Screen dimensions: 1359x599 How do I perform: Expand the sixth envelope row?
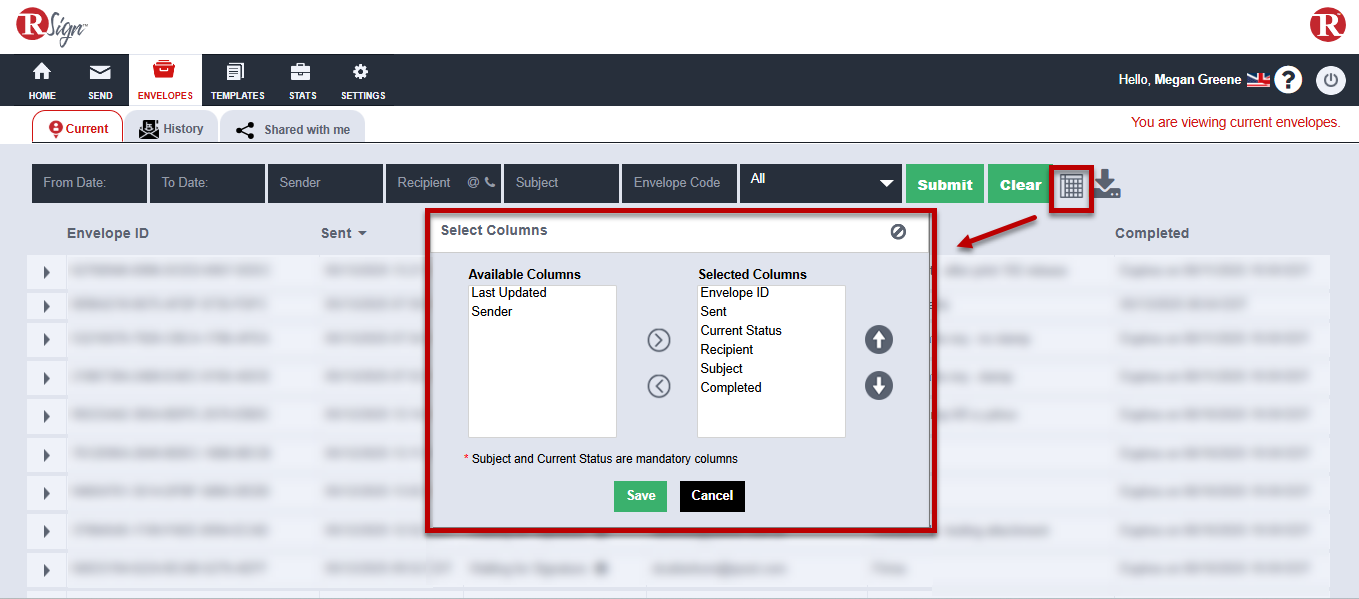(x=47, y=455)
